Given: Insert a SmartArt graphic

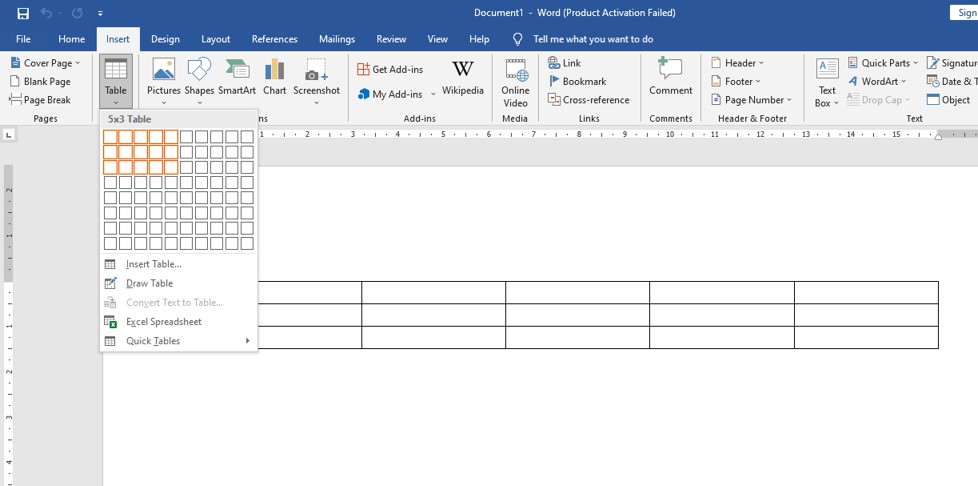Looking at the screenshot, I should click(237, 77).
